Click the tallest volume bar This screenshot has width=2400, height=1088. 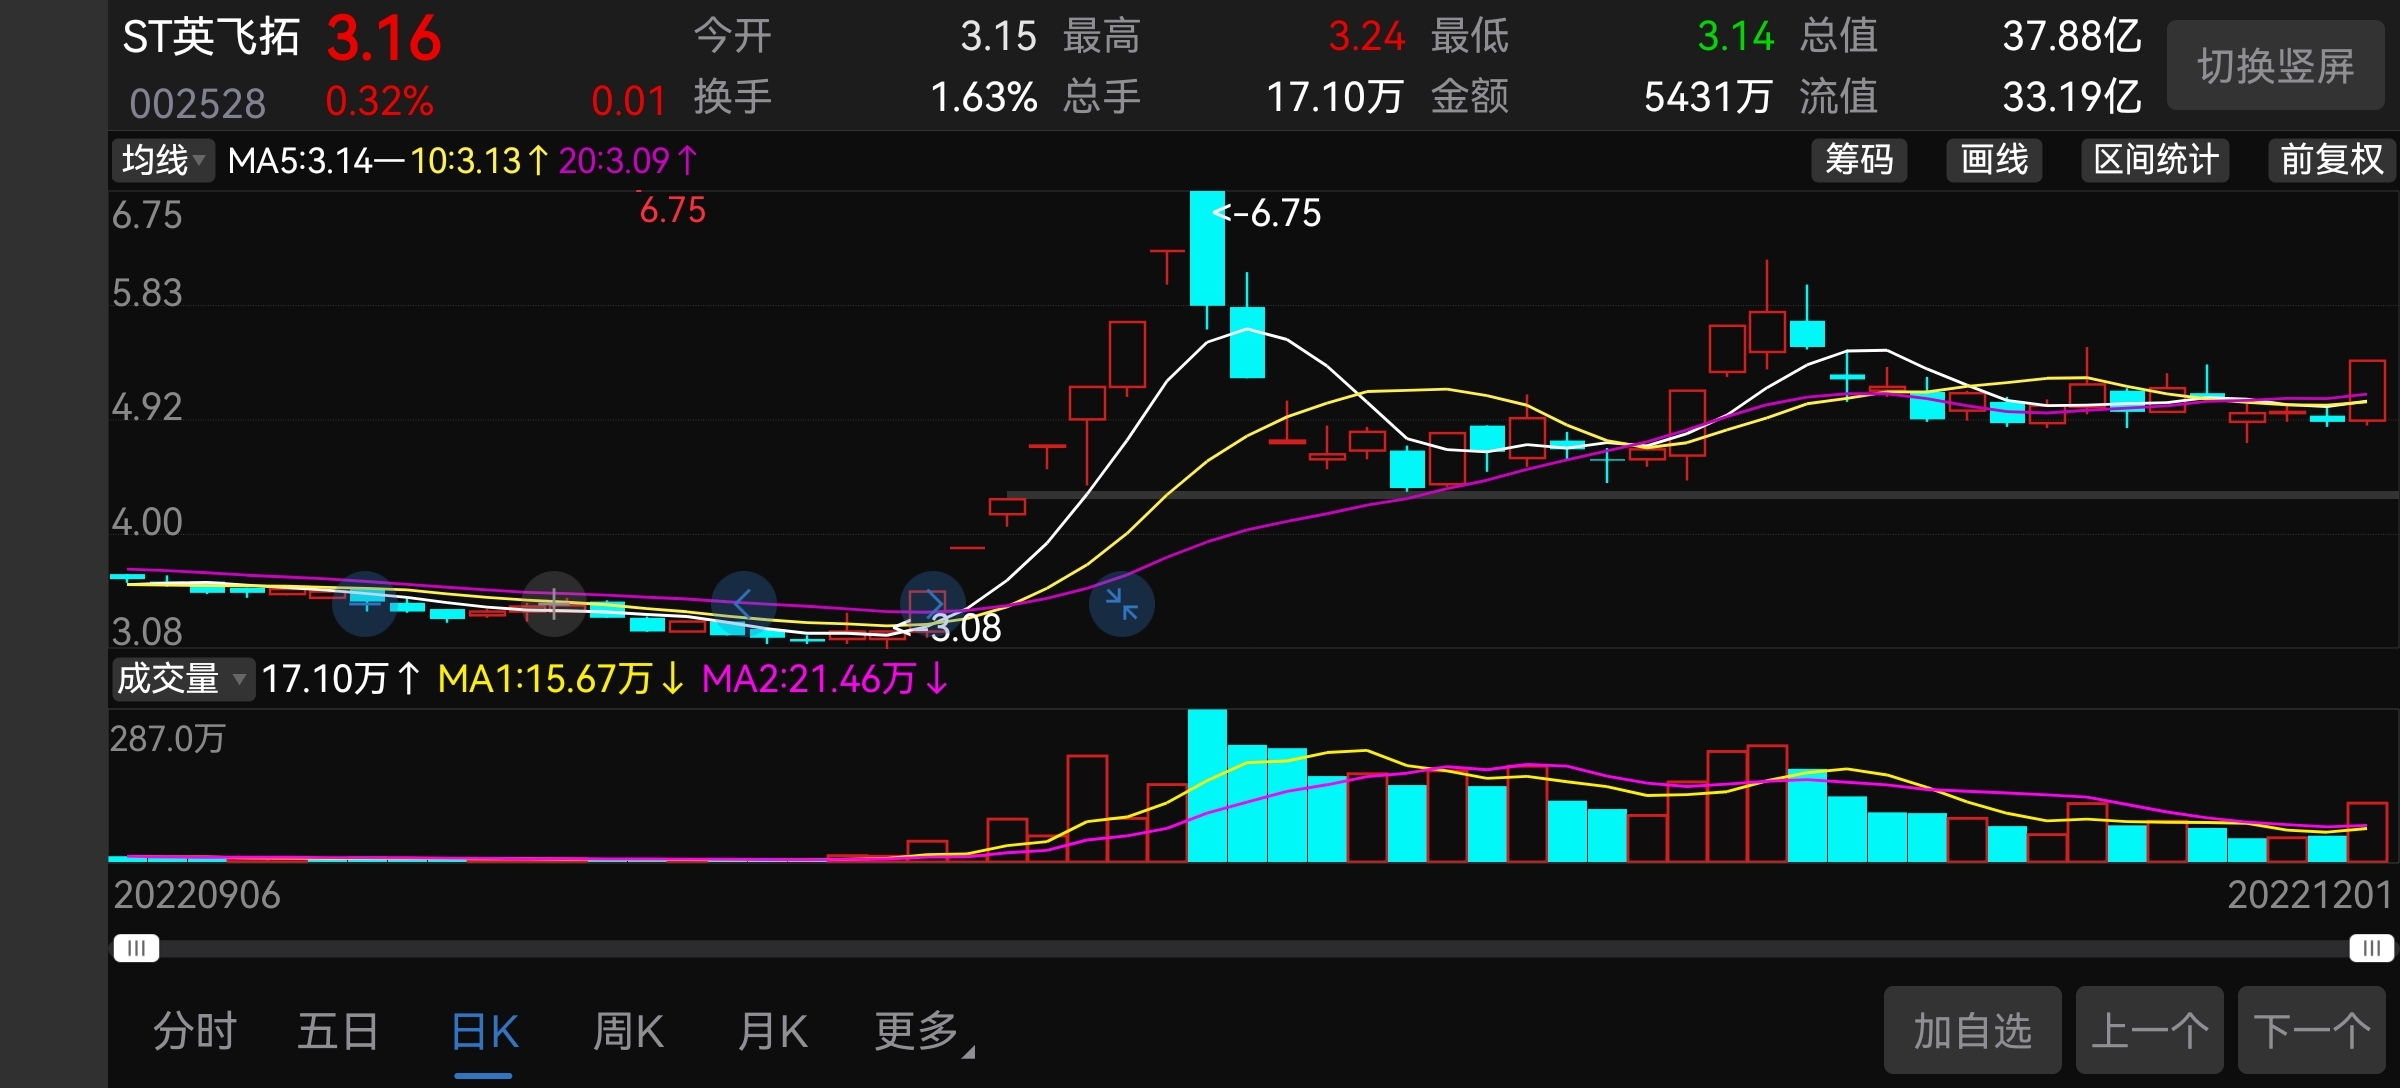tap(1207, 785)
